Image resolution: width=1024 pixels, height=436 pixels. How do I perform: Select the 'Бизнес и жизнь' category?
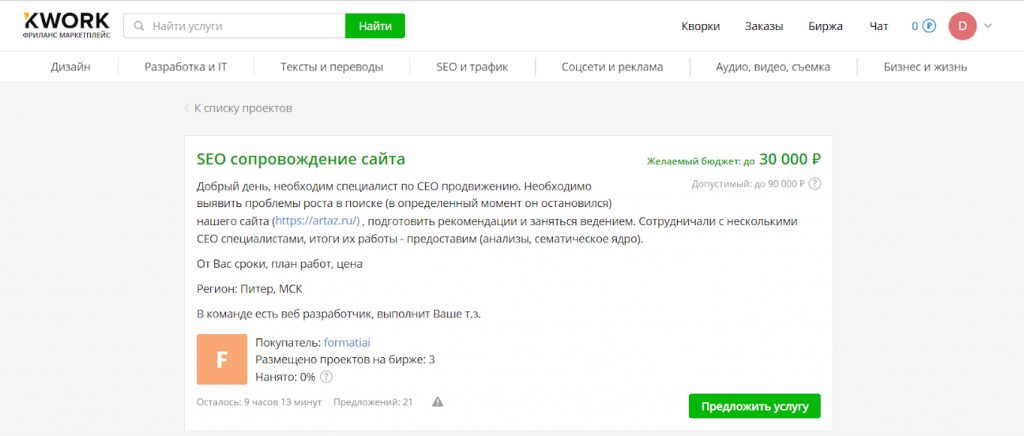coord(925,67)
